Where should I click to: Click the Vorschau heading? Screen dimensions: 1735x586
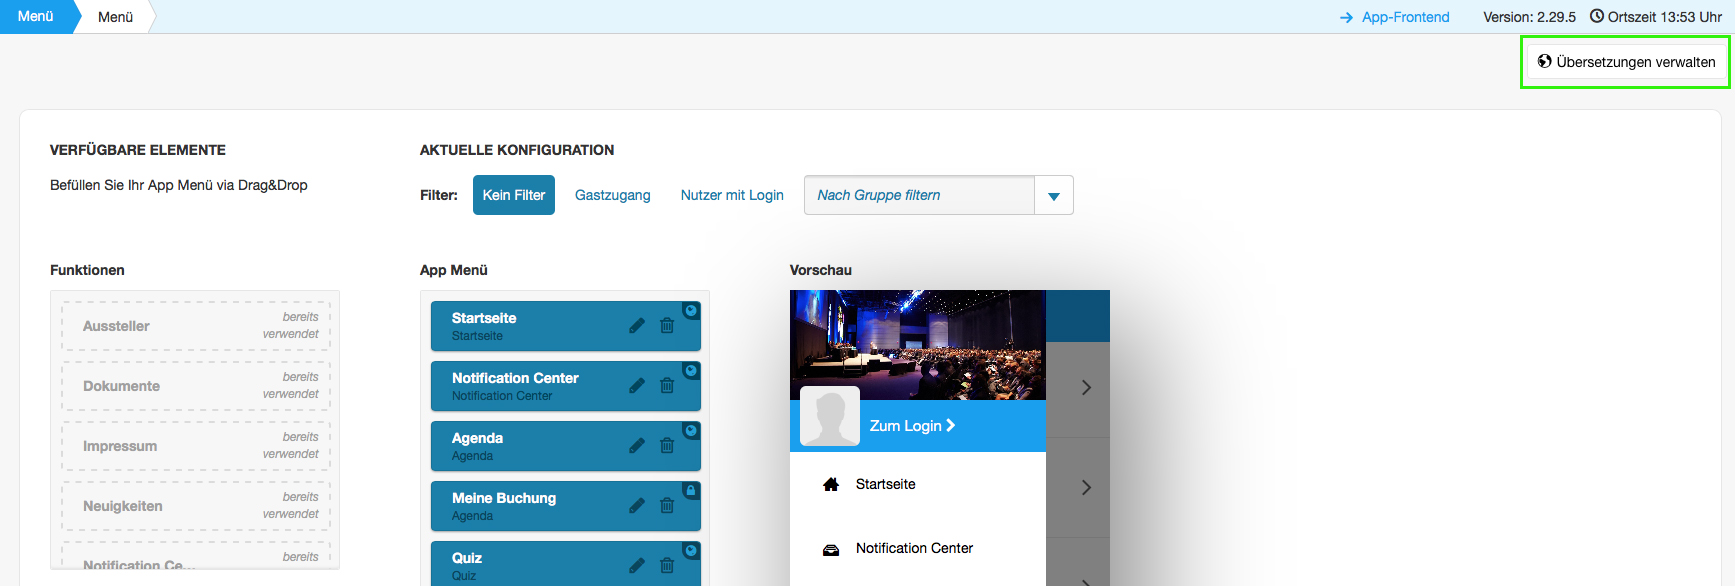coord(821,270)
